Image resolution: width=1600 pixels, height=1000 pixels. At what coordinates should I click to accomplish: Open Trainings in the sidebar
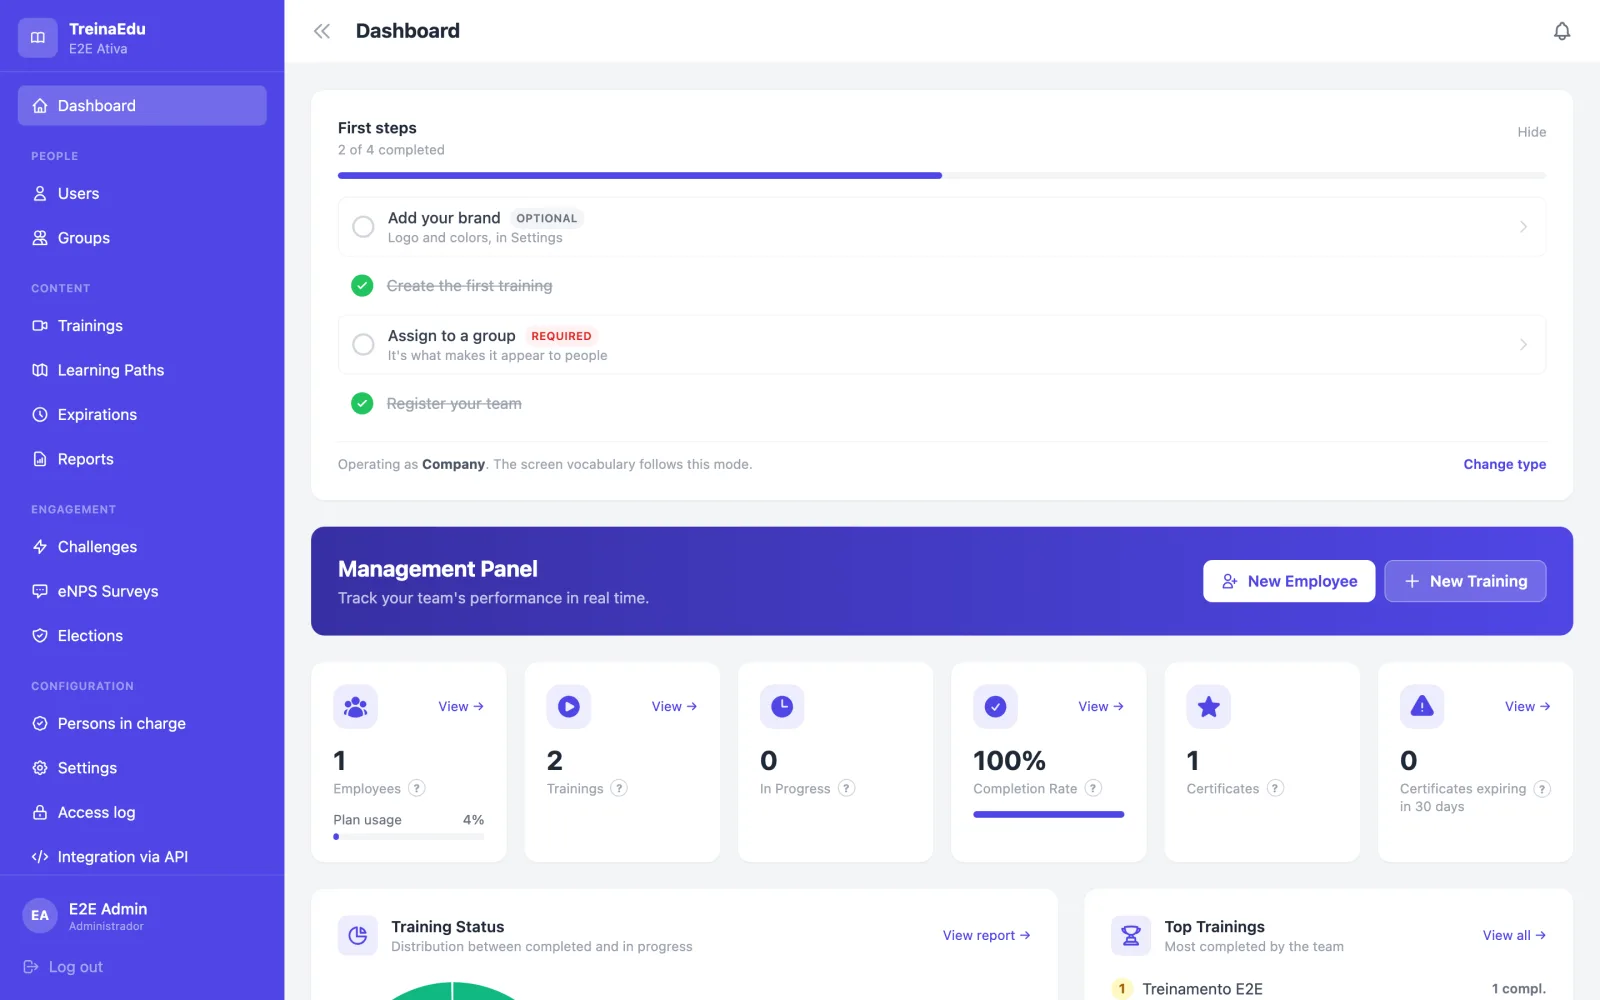point(142,326)
